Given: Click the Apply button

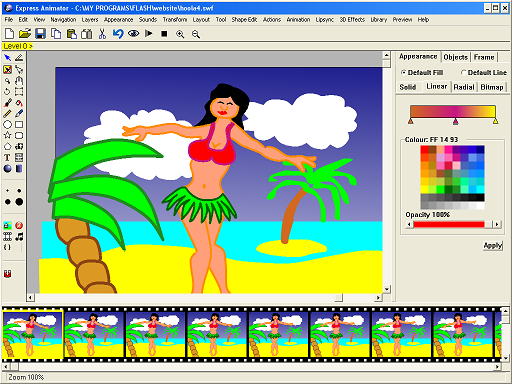Looking at the screenshot, I should [x=493, y=246].
